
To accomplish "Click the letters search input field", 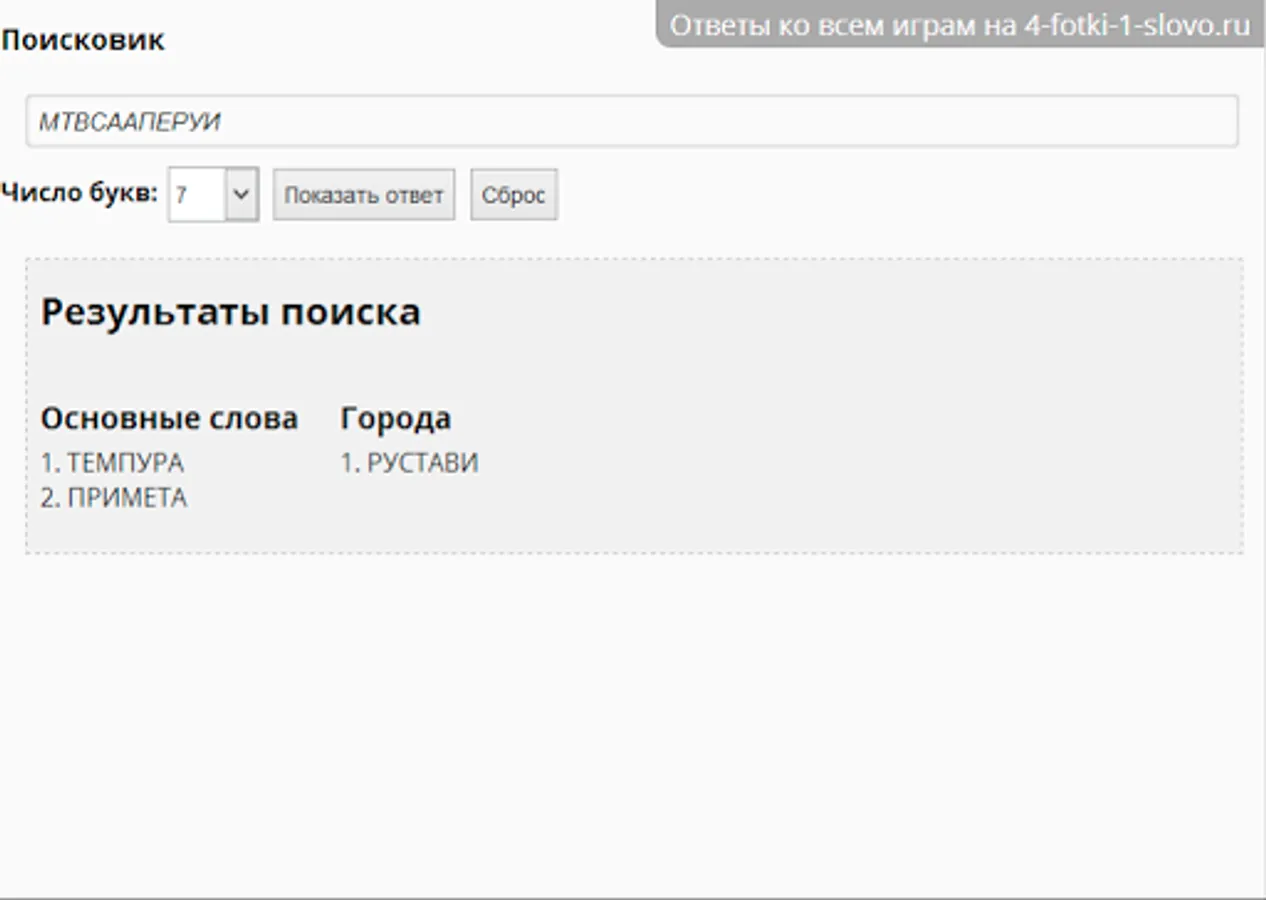I will (x=632, y=121).
